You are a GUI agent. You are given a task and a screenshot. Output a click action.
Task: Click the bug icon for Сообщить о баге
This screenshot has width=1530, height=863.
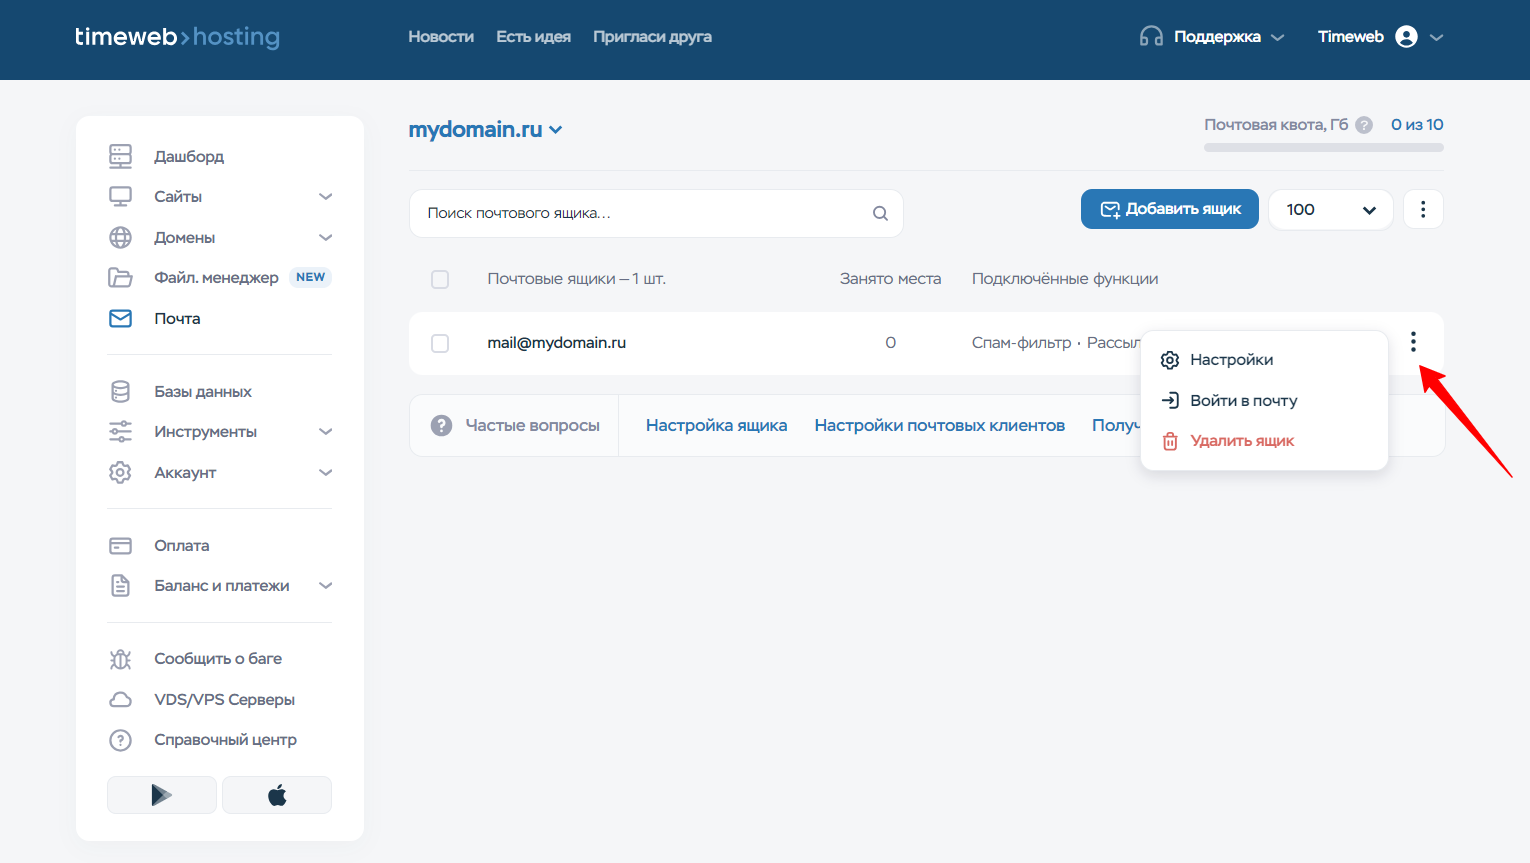[x=120, y=659]
